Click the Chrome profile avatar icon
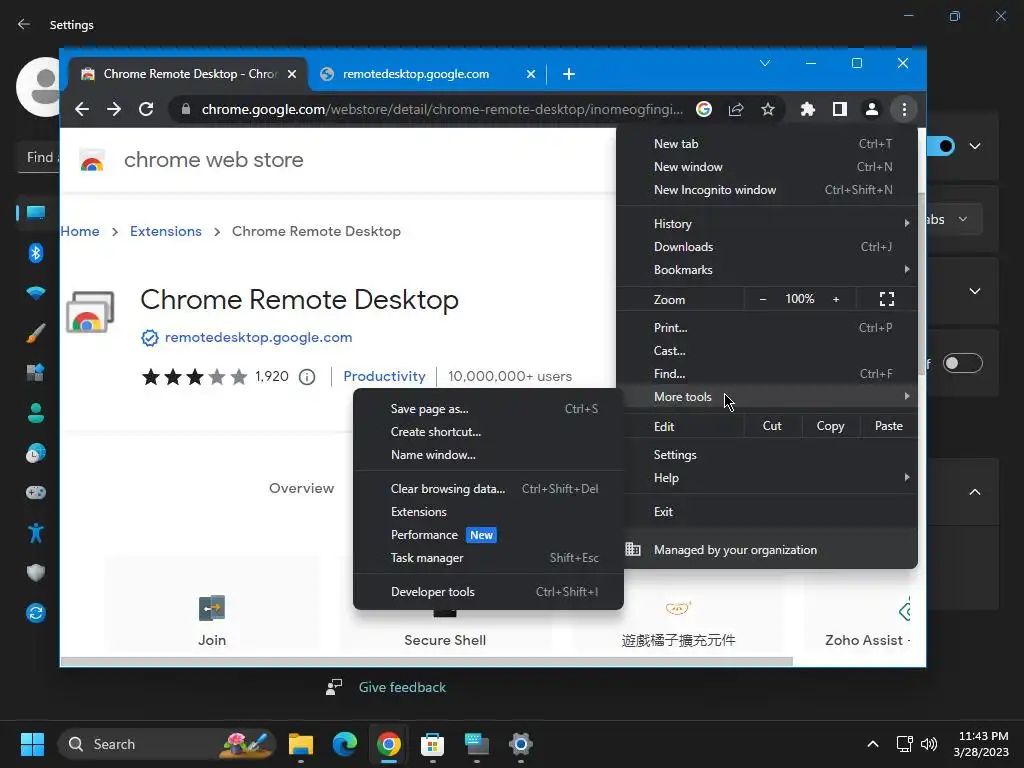This screenshot has height=768, width=1024. pos(872,109)
